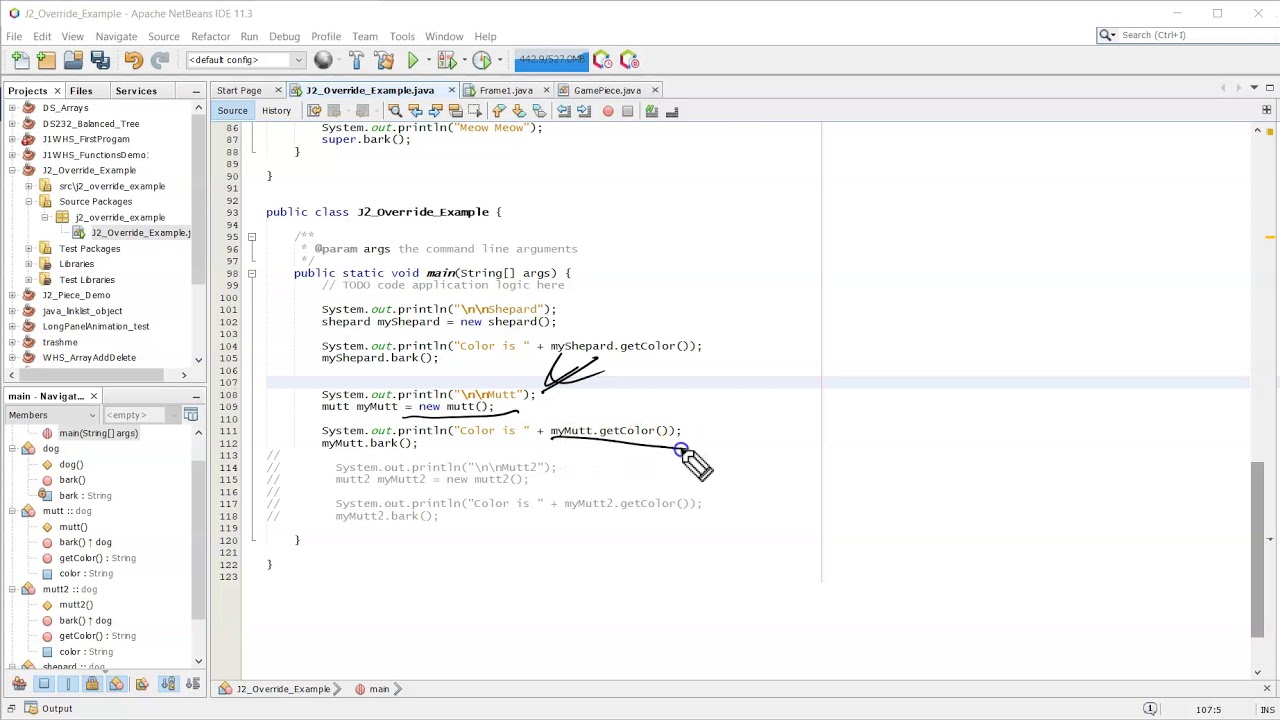The image size is (1280, 720).
Task: Click the main breadcrumb item
Action: (x=378, y=689)
